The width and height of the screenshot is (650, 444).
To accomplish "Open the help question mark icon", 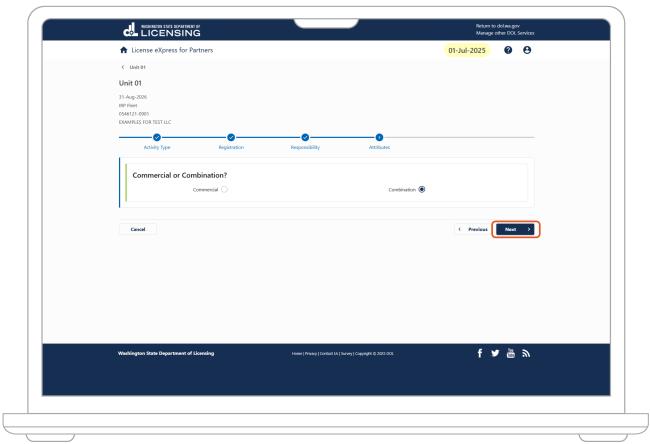I will pyautogui.click(x=508, y=50).
